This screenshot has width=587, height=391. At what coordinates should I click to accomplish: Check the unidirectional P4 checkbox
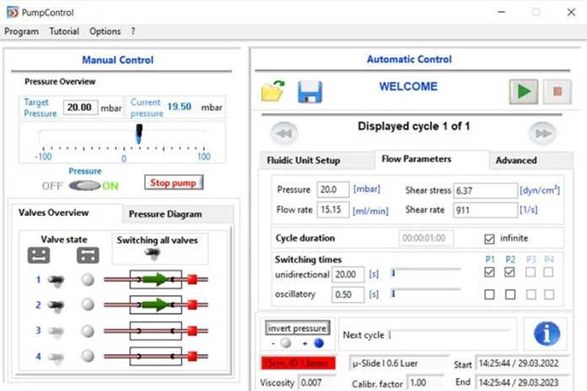point(549,272)
